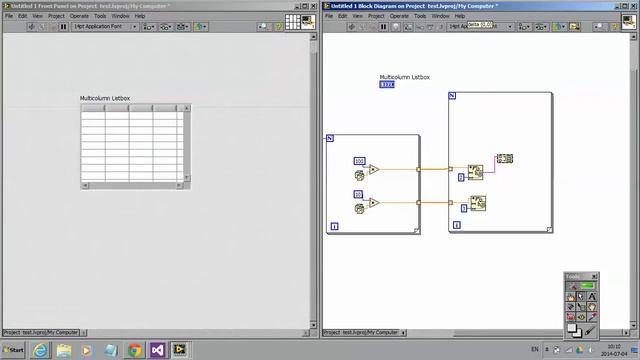Select the Build Array node
The height and width of the screenshot is (360, 640).
[504, 159]
